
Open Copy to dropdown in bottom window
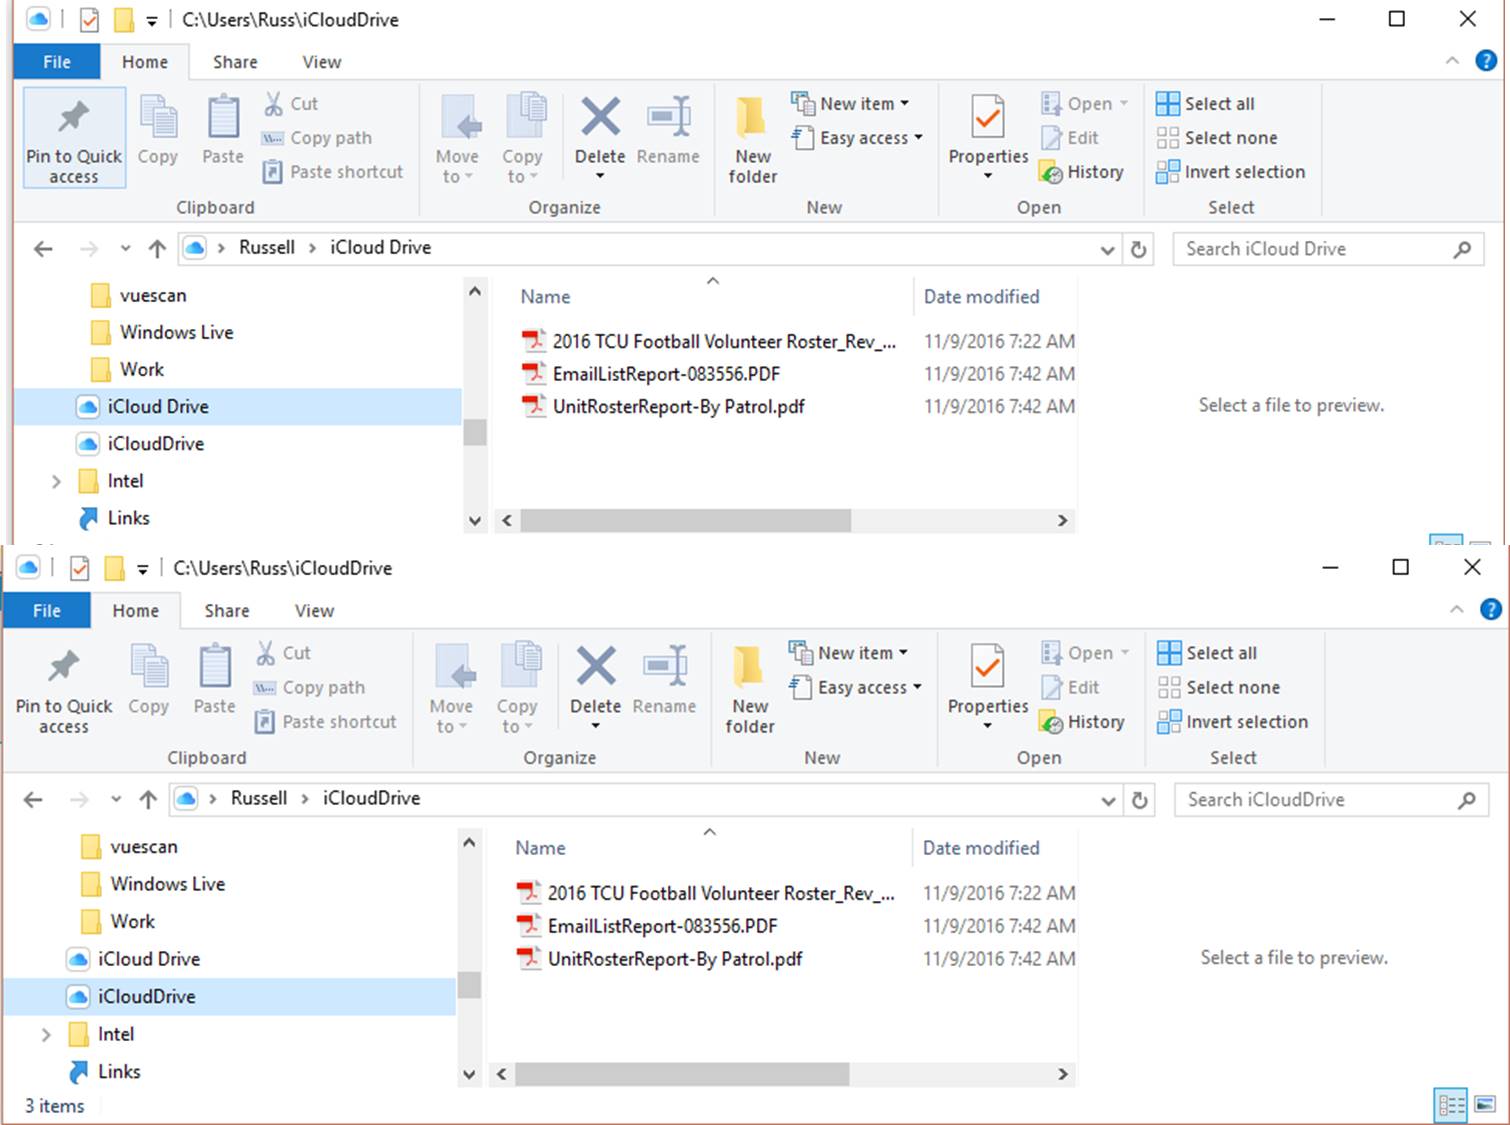point(517,688)
